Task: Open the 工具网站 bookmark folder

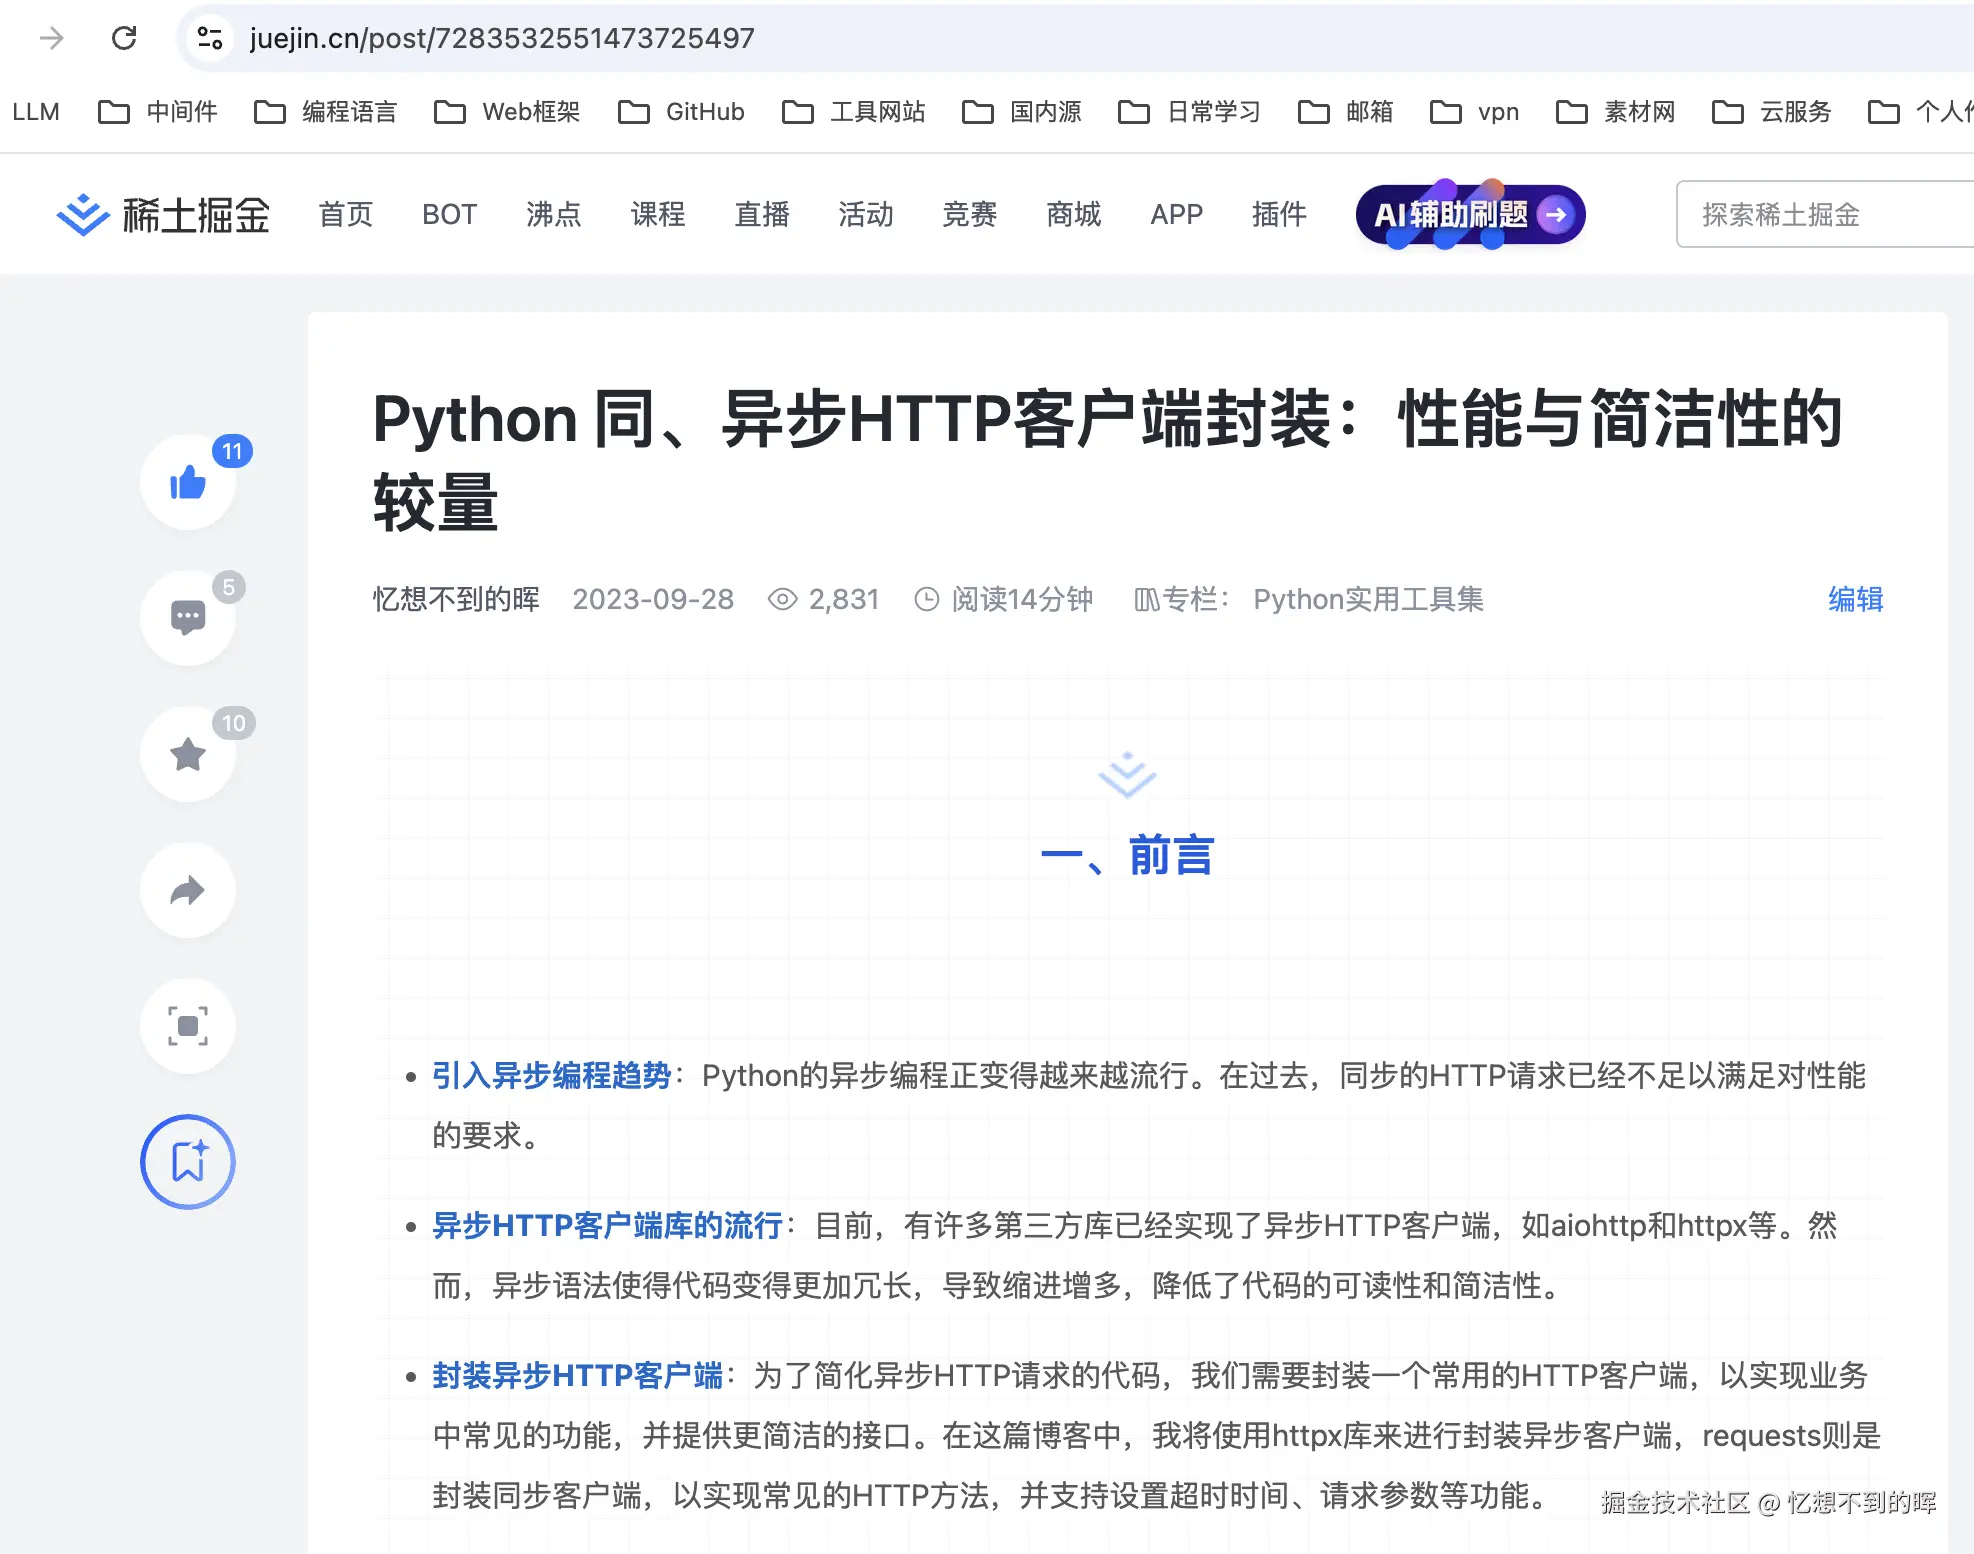Action: coord(854,112)
